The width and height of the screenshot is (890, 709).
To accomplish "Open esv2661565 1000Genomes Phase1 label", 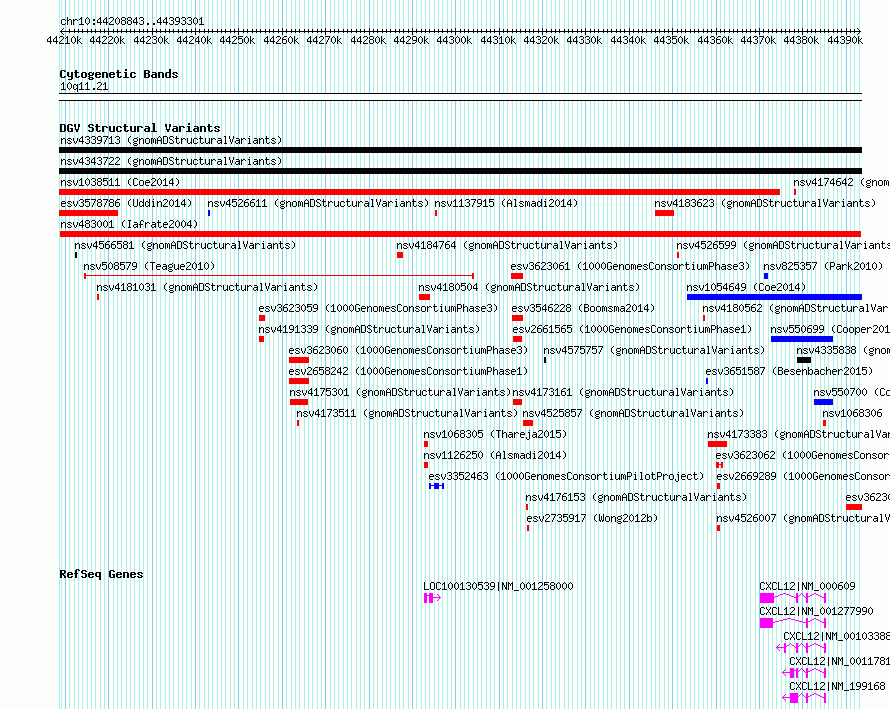I will click(x=632, y=329).
